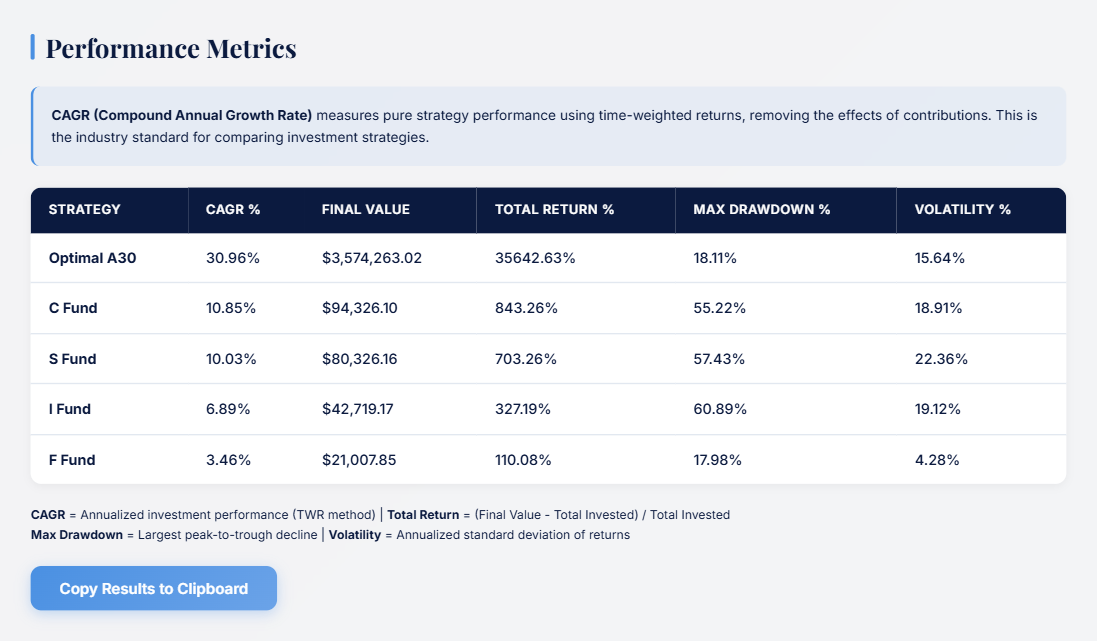Click the Copy Results to Clipboard button

pos(153,588)
